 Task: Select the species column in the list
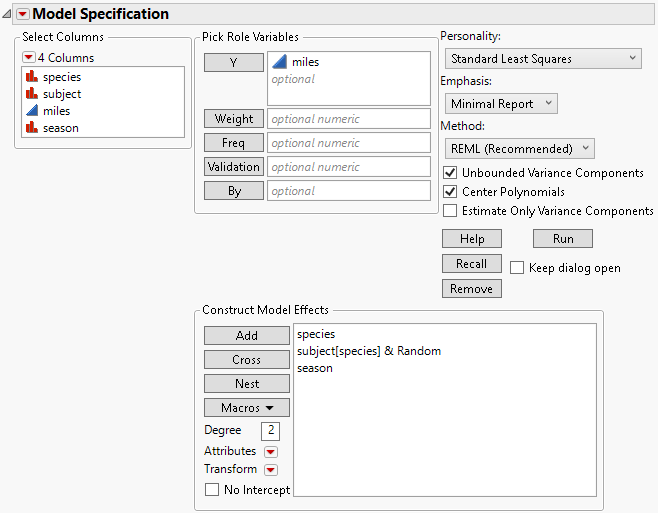pos(62,77)
